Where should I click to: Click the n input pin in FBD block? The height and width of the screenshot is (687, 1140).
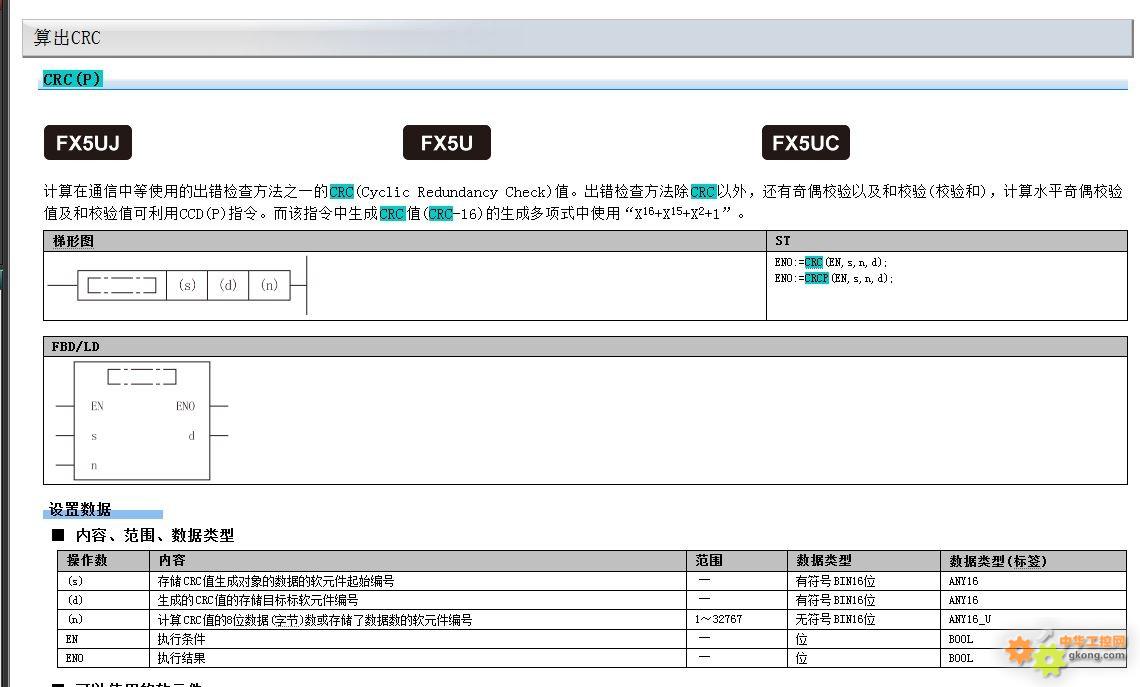[94, 466]
